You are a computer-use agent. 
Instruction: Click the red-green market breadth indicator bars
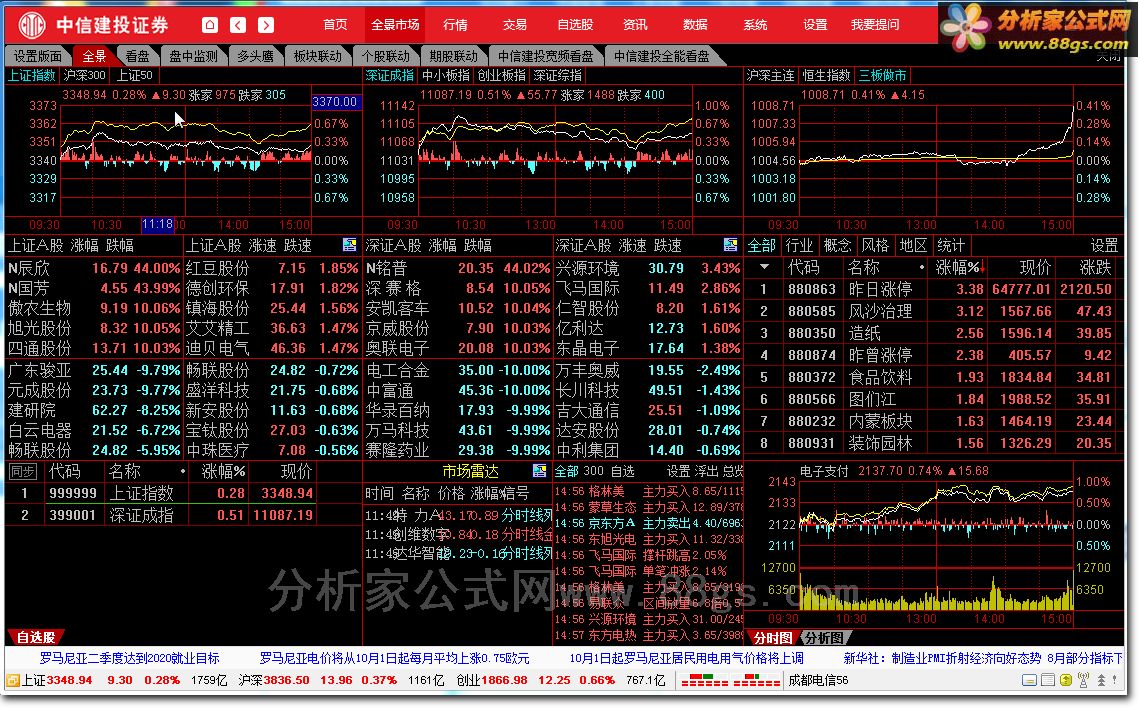(x=731, y=680)
